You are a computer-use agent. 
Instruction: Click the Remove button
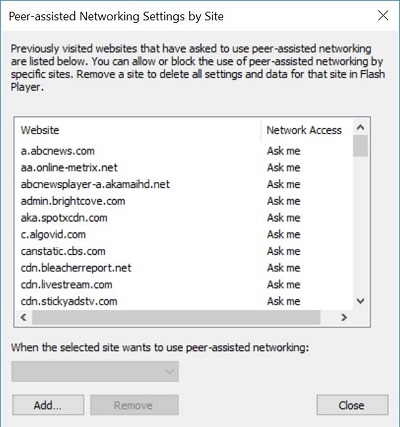pyautogui.click(x=134, y=405)
